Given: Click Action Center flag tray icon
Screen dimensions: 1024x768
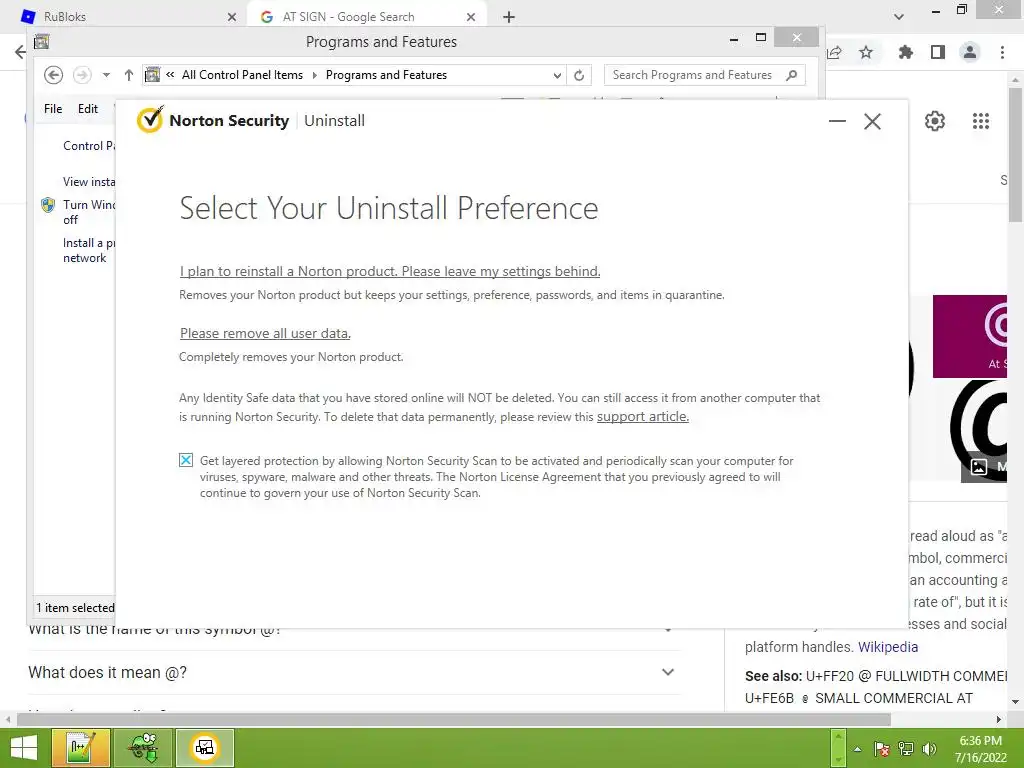Looking at the screenshot, I should coord(882,749).
